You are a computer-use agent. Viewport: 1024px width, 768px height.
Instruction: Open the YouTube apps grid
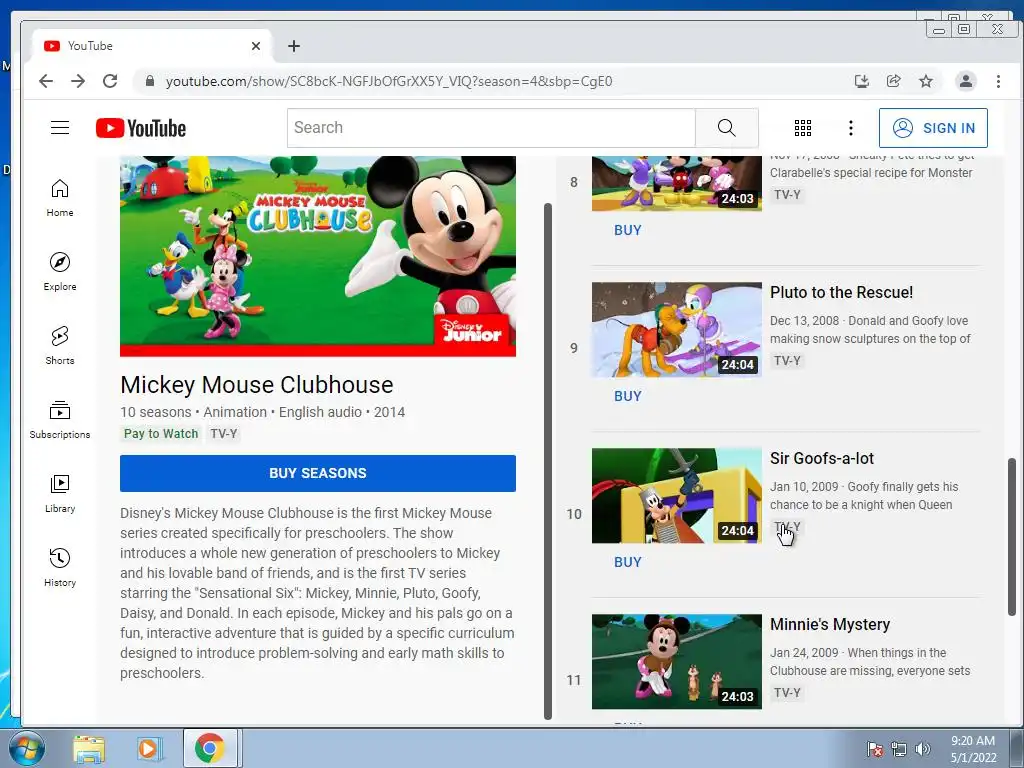803,128
